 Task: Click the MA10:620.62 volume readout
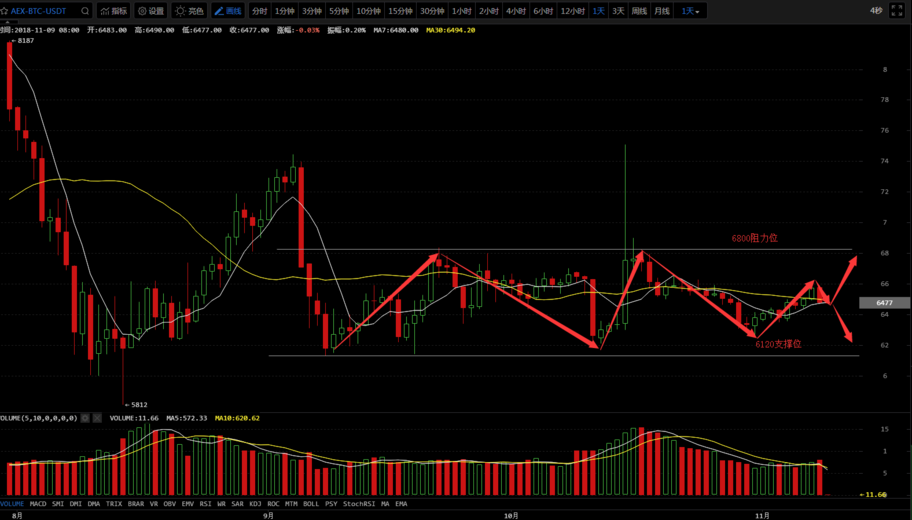237,418
